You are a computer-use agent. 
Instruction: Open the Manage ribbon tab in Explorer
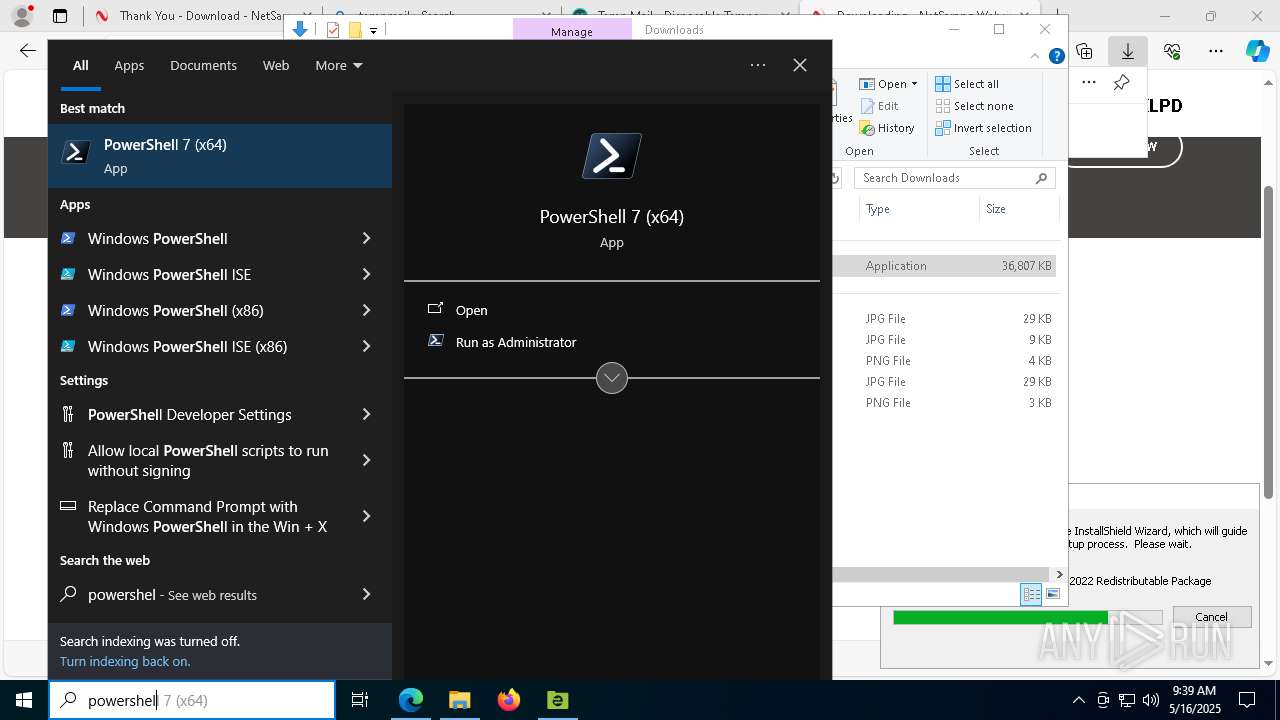click(572, 31)
